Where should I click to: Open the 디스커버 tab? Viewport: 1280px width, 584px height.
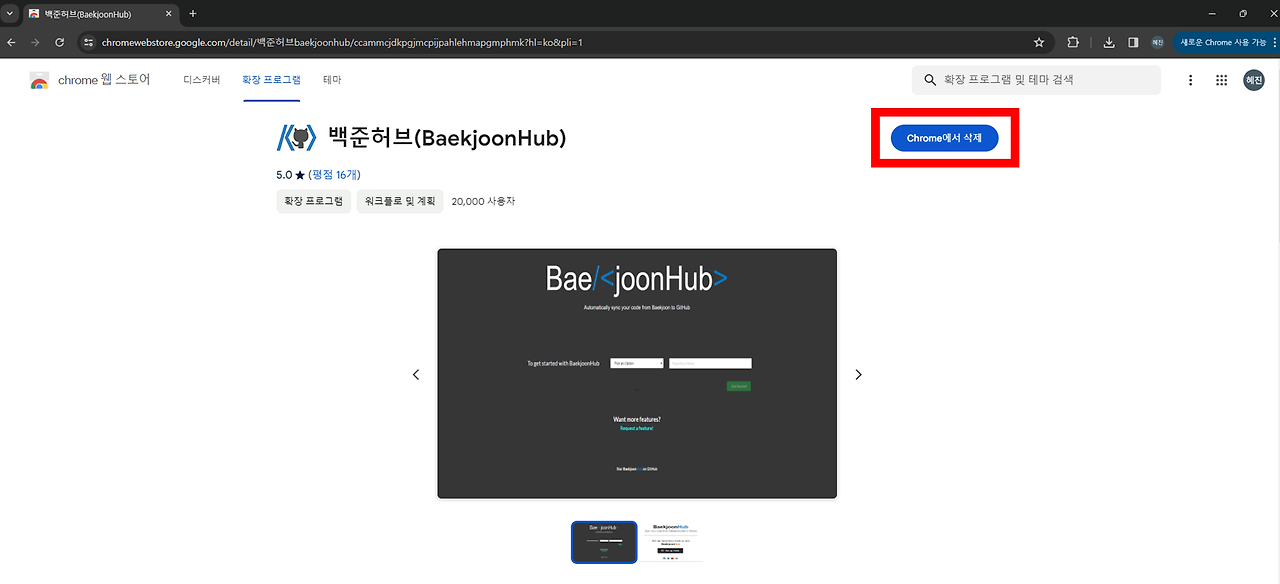pos(202,80)
